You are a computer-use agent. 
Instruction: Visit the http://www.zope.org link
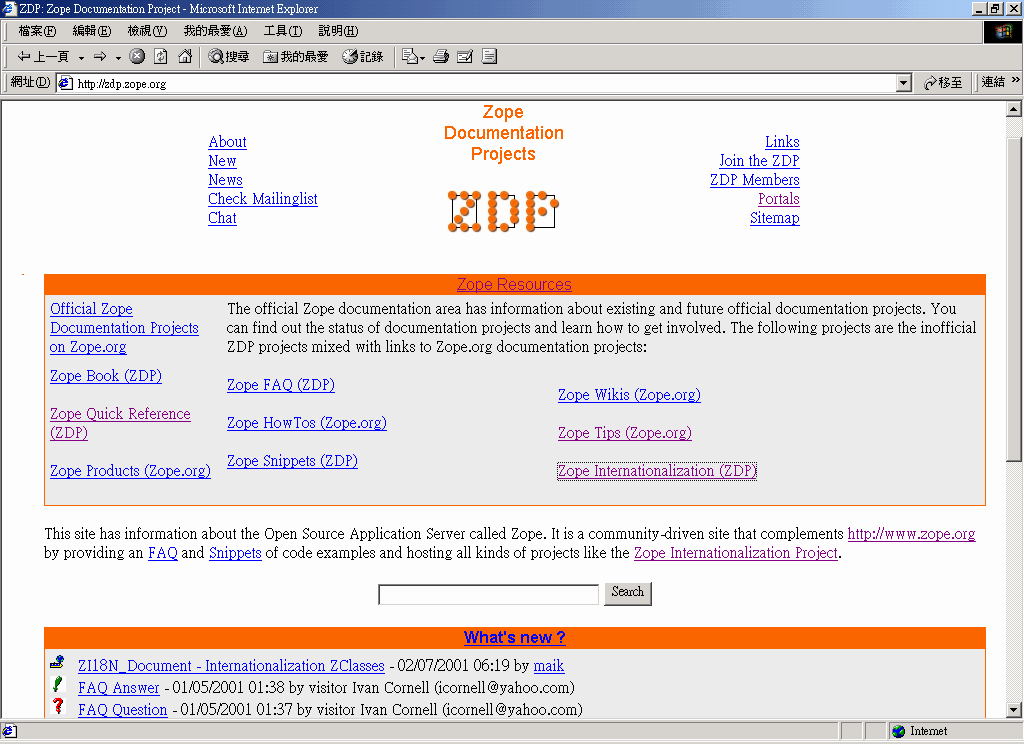(x=912, y=534)
